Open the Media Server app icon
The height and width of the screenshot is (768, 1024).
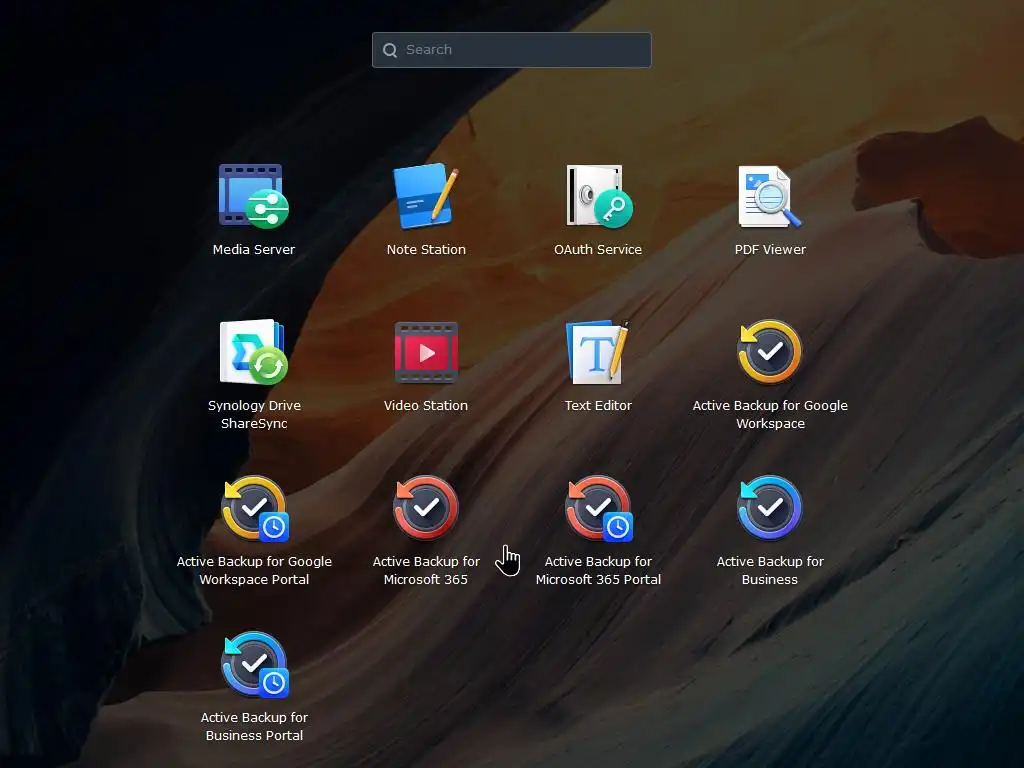253,196
